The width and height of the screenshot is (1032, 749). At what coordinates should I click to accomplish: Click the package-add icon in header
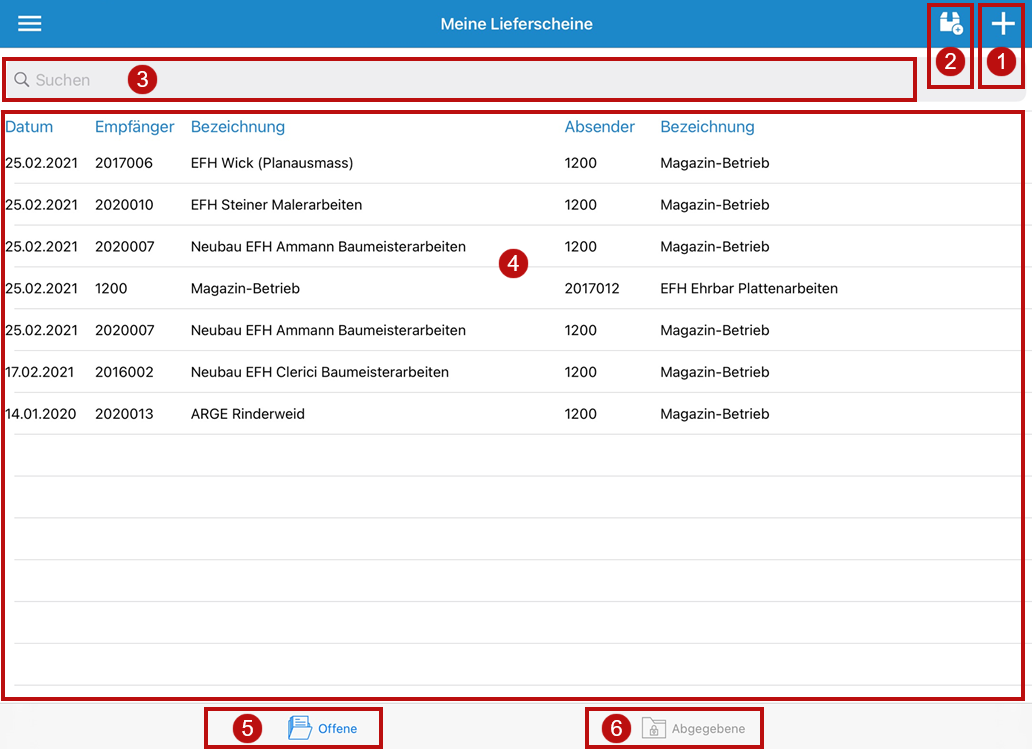[x=950, y=23]
